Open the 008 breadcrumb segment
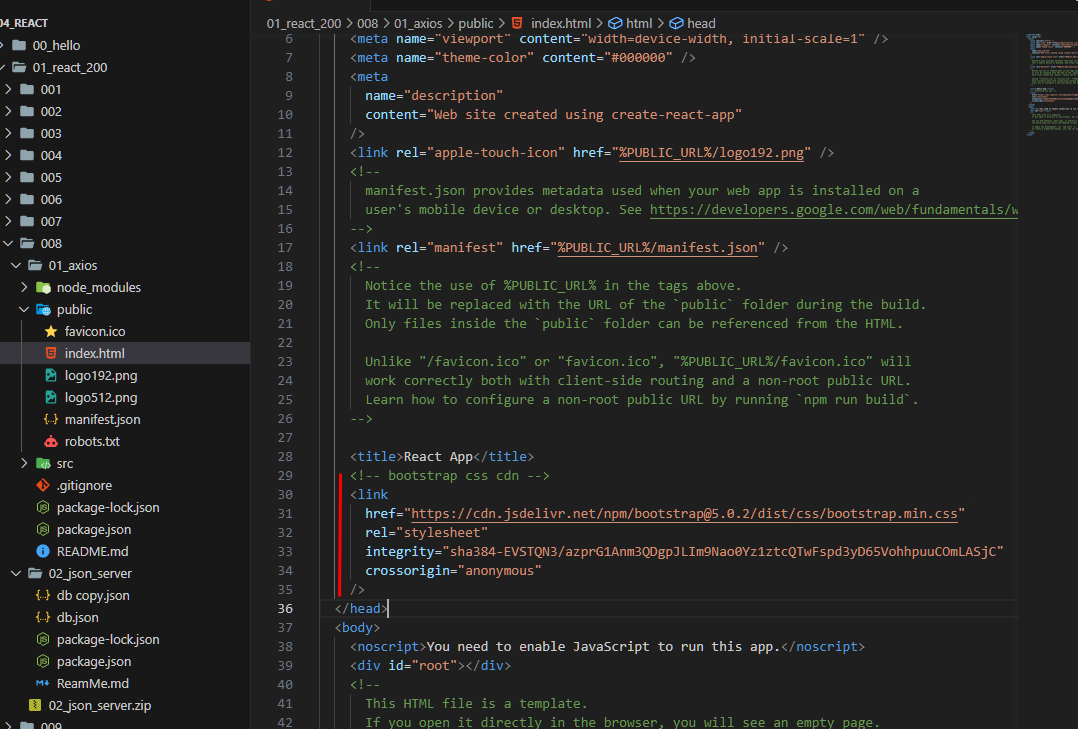 tap(368, 23)
